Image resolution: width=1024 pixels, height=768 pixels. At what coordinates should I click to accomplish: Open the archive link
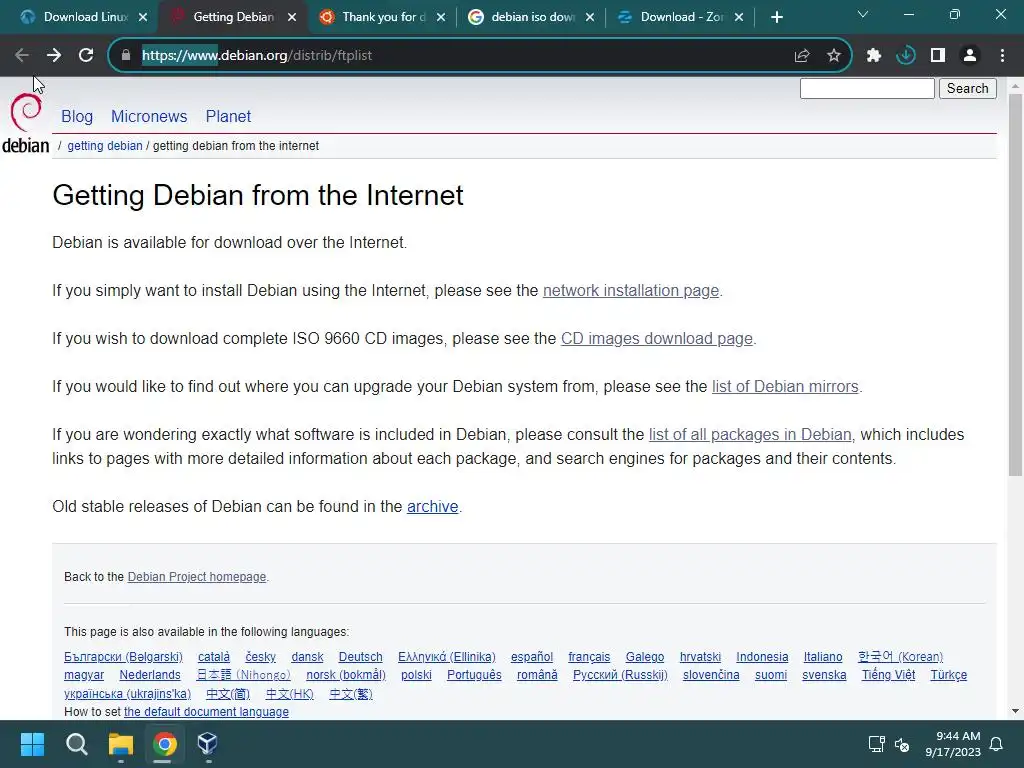[432, 507]
